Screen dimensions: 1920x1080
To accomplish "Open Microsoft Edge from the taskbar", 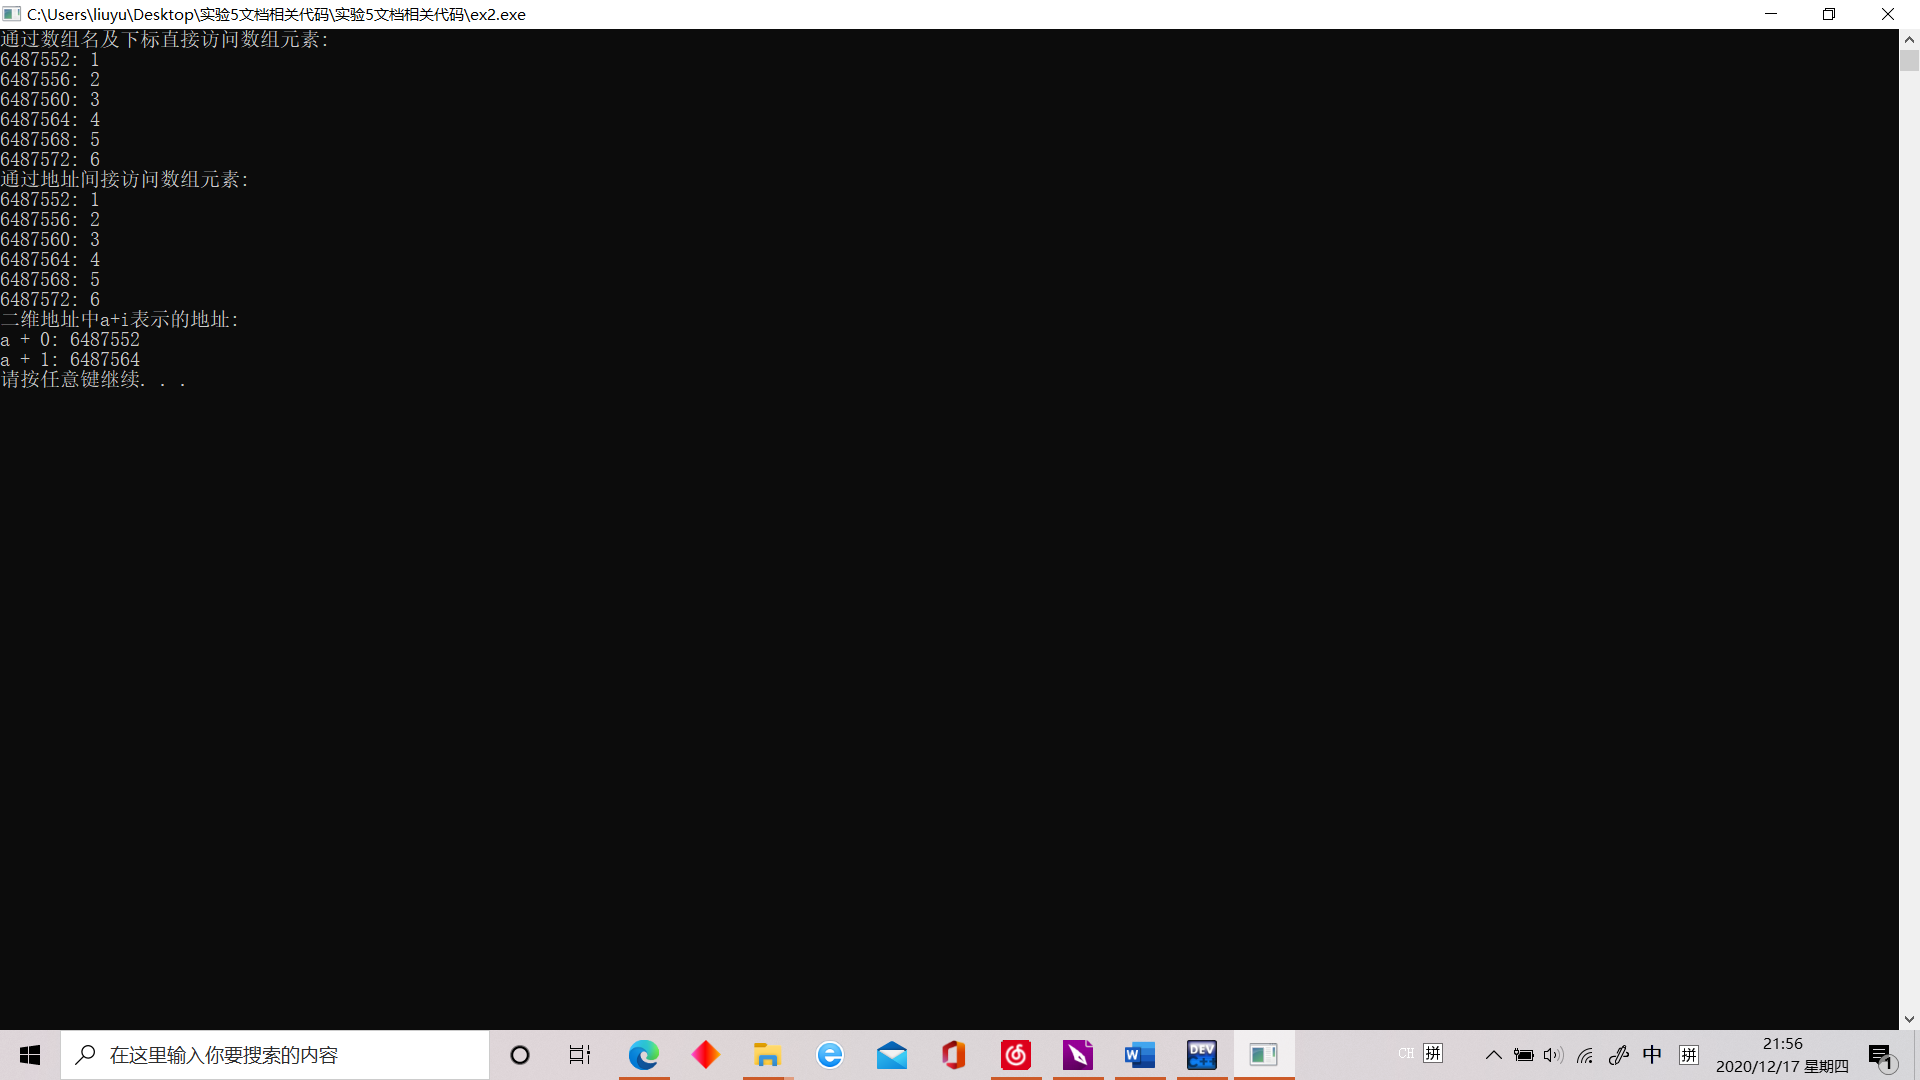I will pyautogui.click(x=644, y=1055).
